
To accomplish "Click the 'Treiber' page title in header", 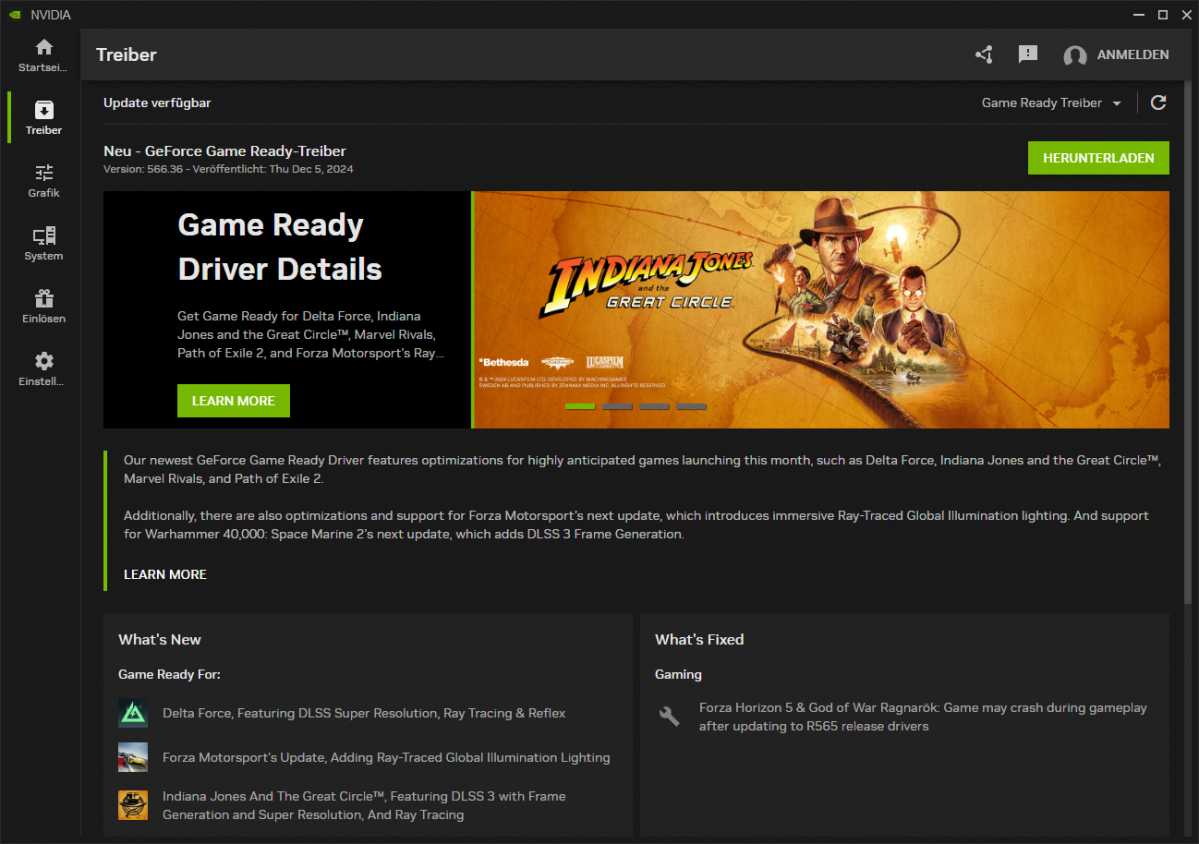I will (x=126, y=54).
